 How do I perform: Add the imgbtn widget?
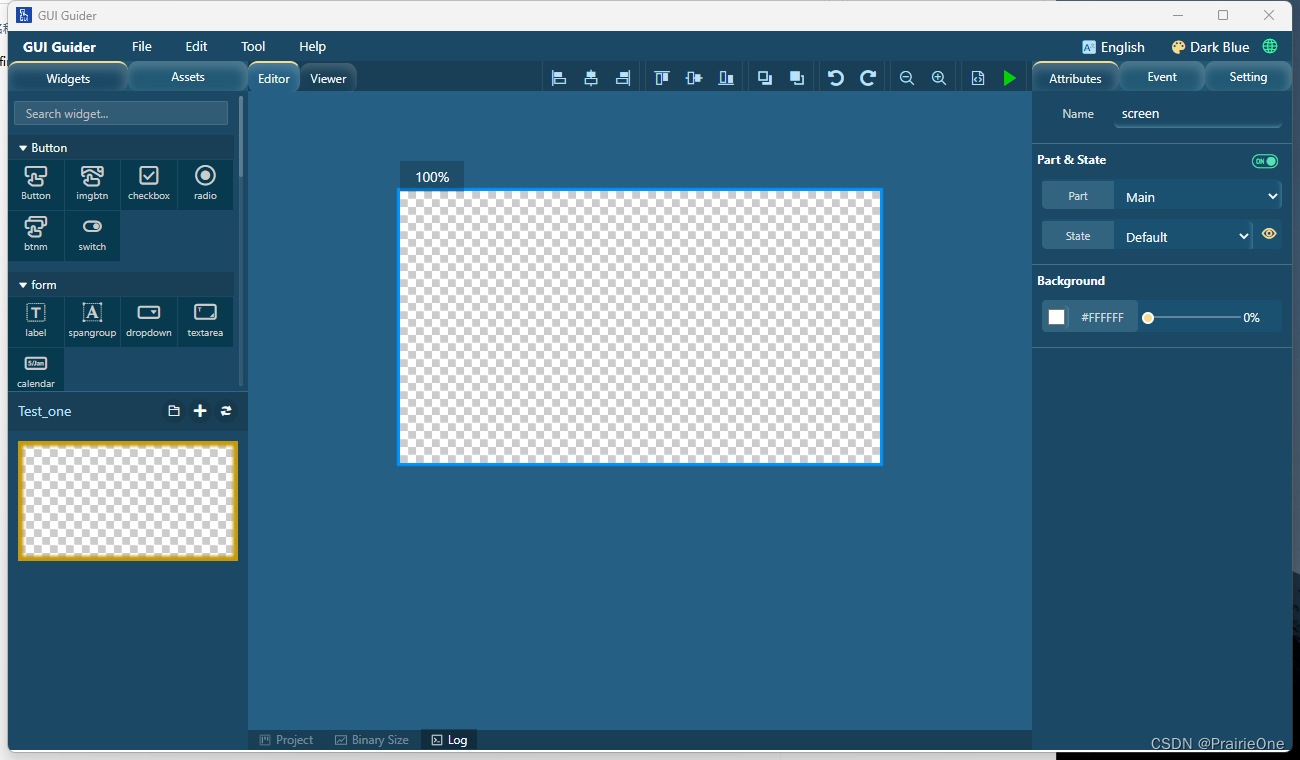tap(92, 184)
